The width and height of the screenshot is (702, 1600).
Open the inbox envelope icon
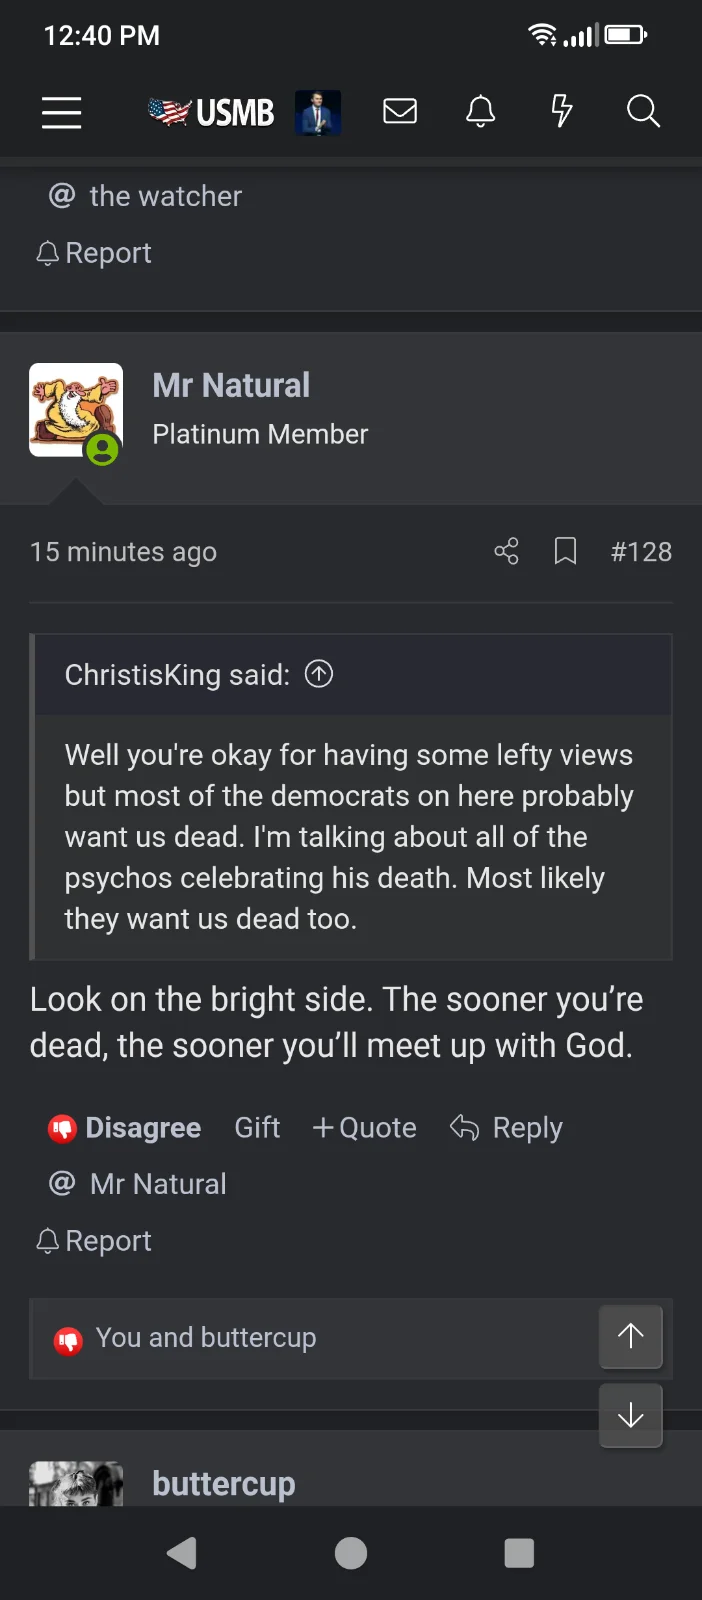coord(400,111)
